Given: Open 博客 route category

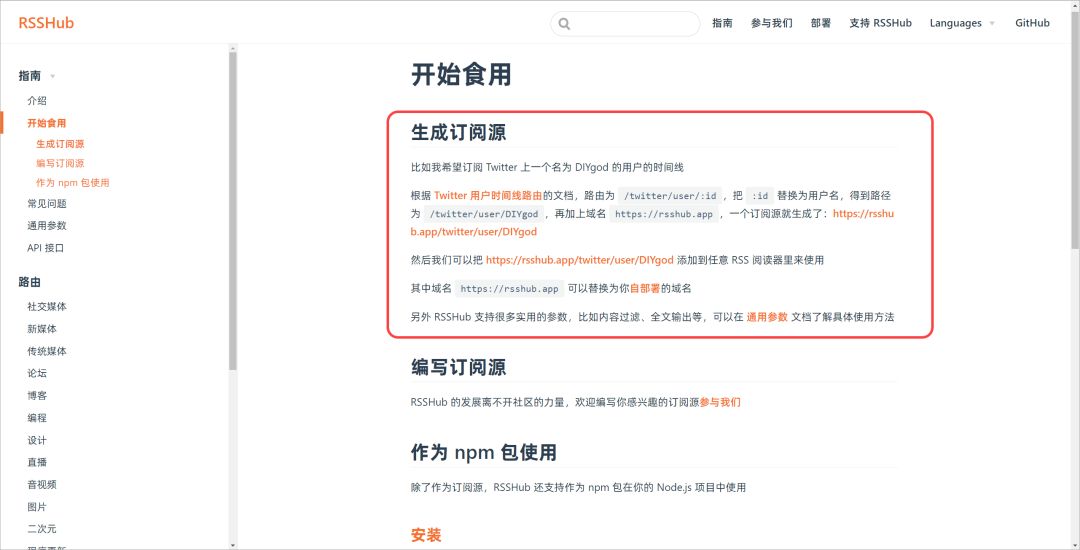Looking at the screenshot, I should coord(37,396).
